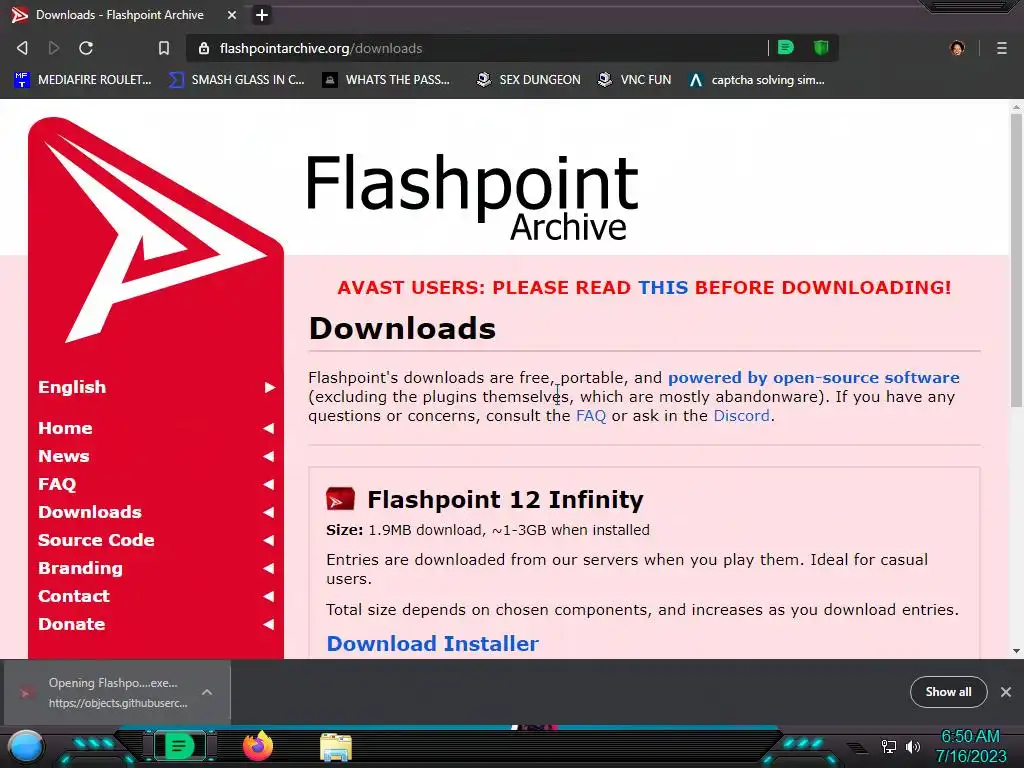Open the MEDIAFIRE ROULET... bookmark

pos(82,80)
